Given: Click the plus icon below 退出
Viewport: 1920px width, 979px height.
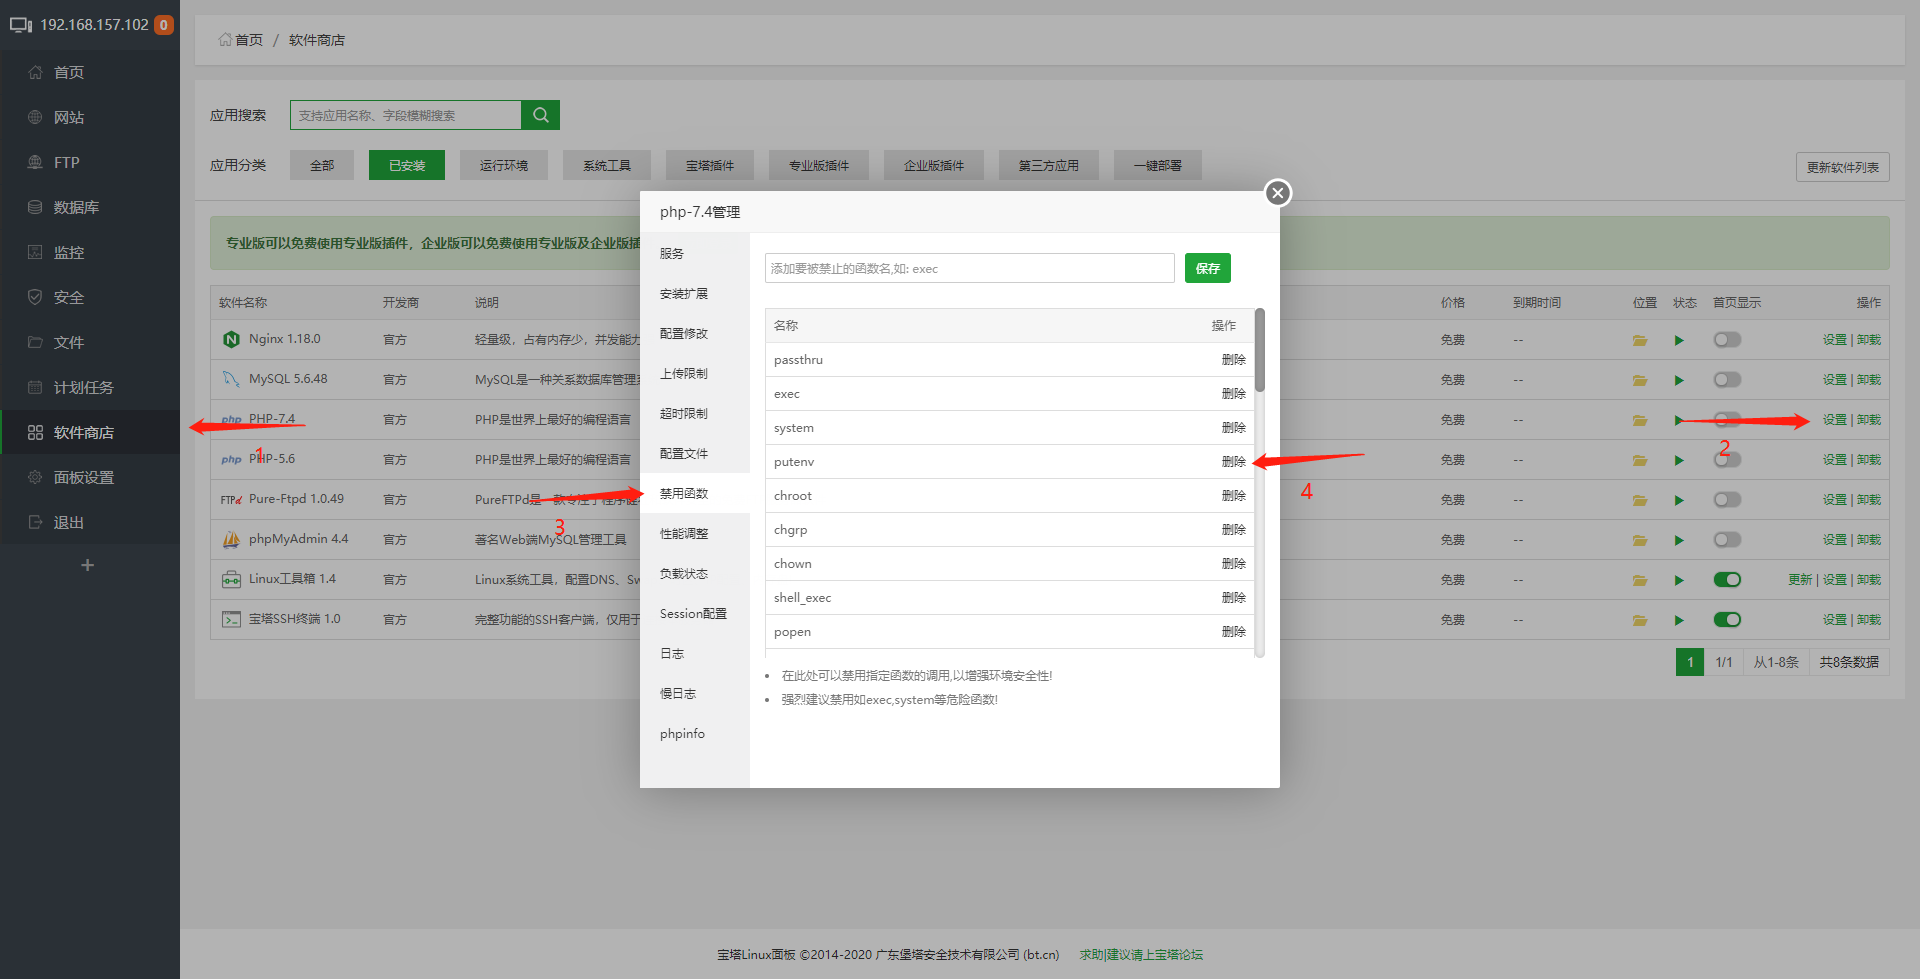Looking at the screenshot, I should pyautogui.click(x=88, y=565).
